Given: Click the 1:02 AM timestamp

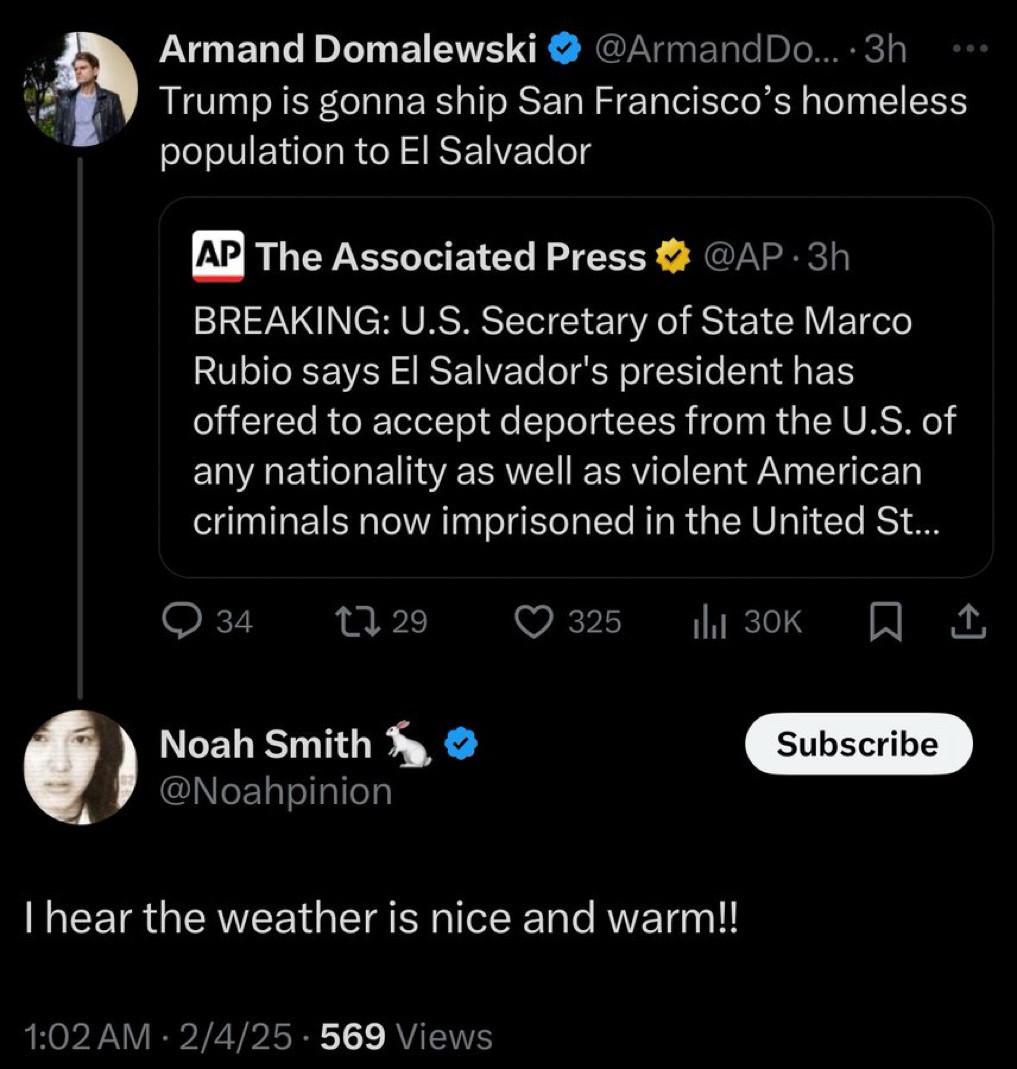Looking at the screenshot, I should (x=86, y=1036).
